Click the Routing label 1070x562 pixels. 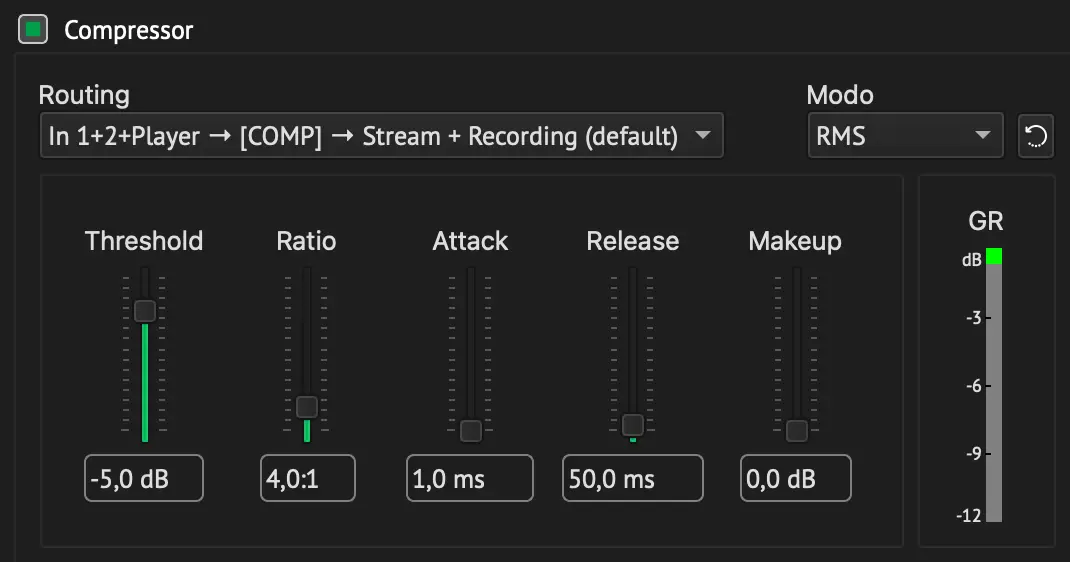click(x=84, y=94)
